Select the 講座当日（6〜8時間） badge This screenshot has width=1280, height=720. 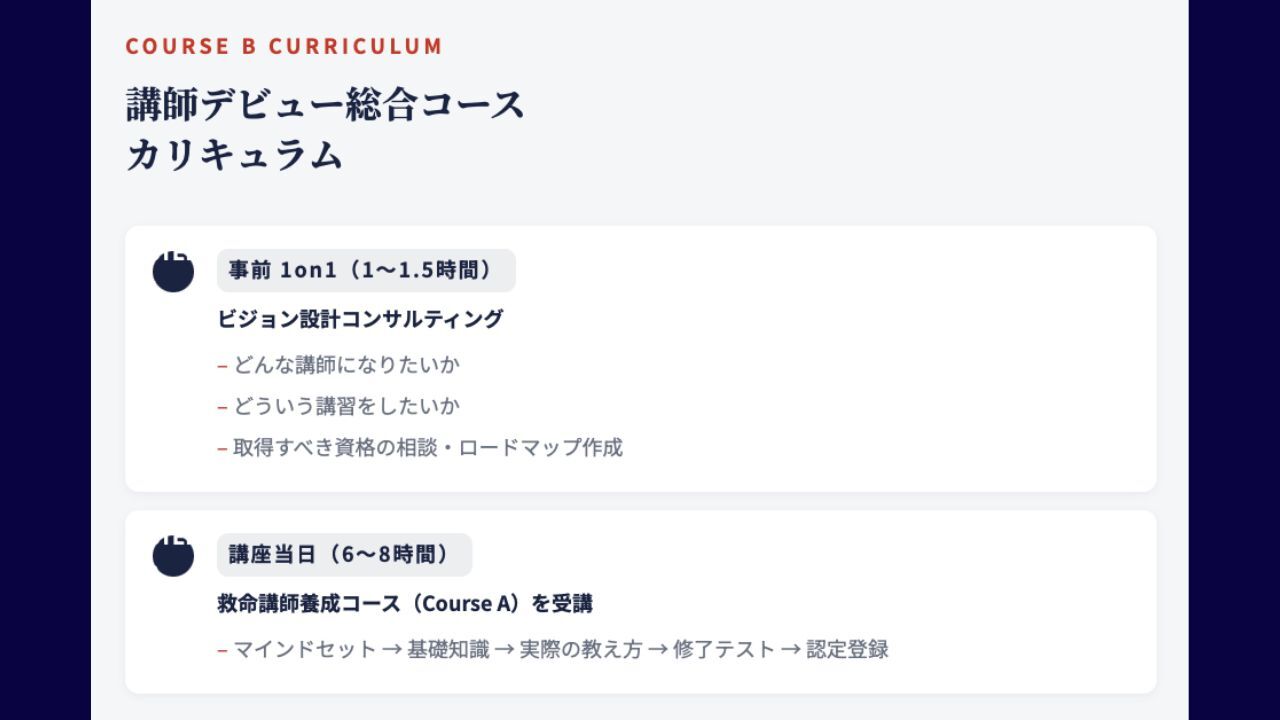[344, 555]
